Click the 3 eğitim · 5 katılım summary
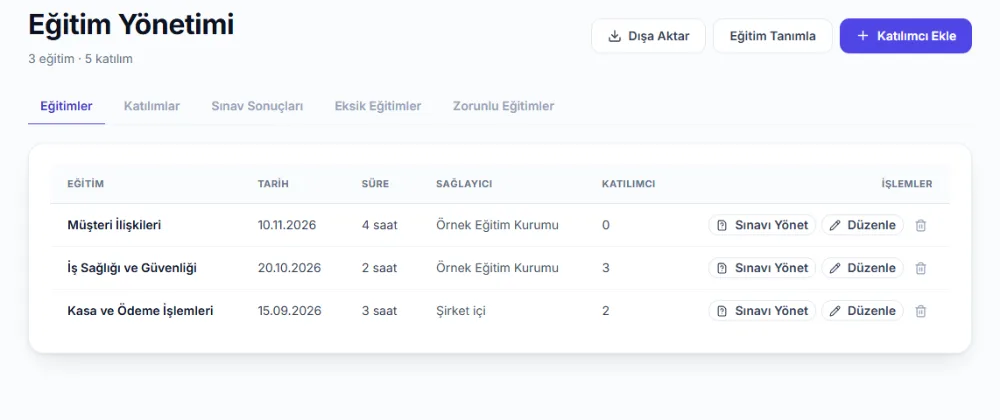Viewport: 1000px width, 420px height. (x=80, y=59)
